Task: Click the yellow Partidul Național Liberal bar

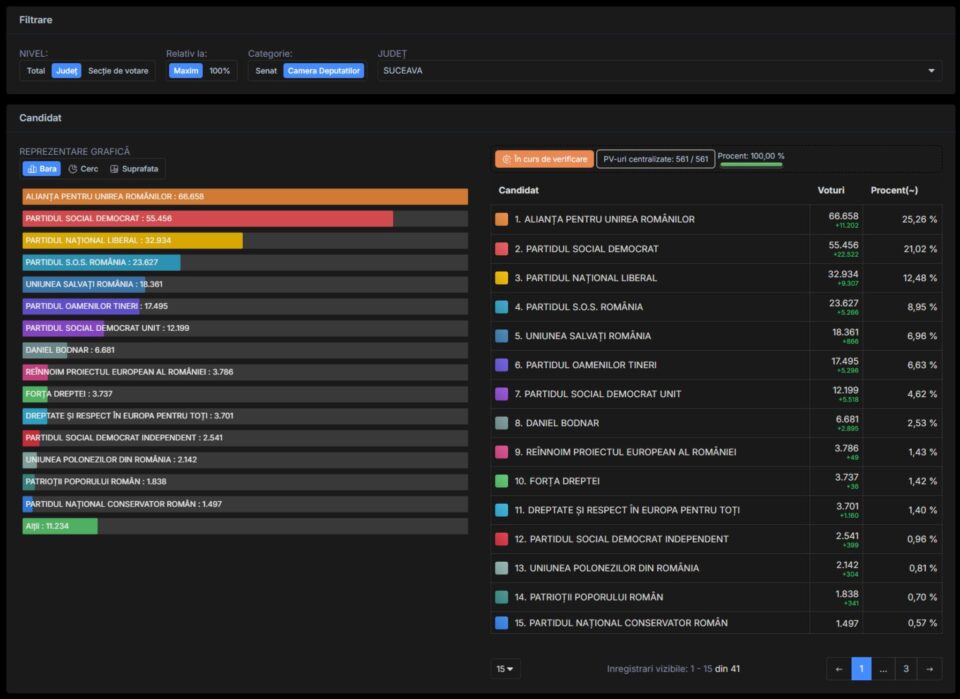Action: coord(132,241)
